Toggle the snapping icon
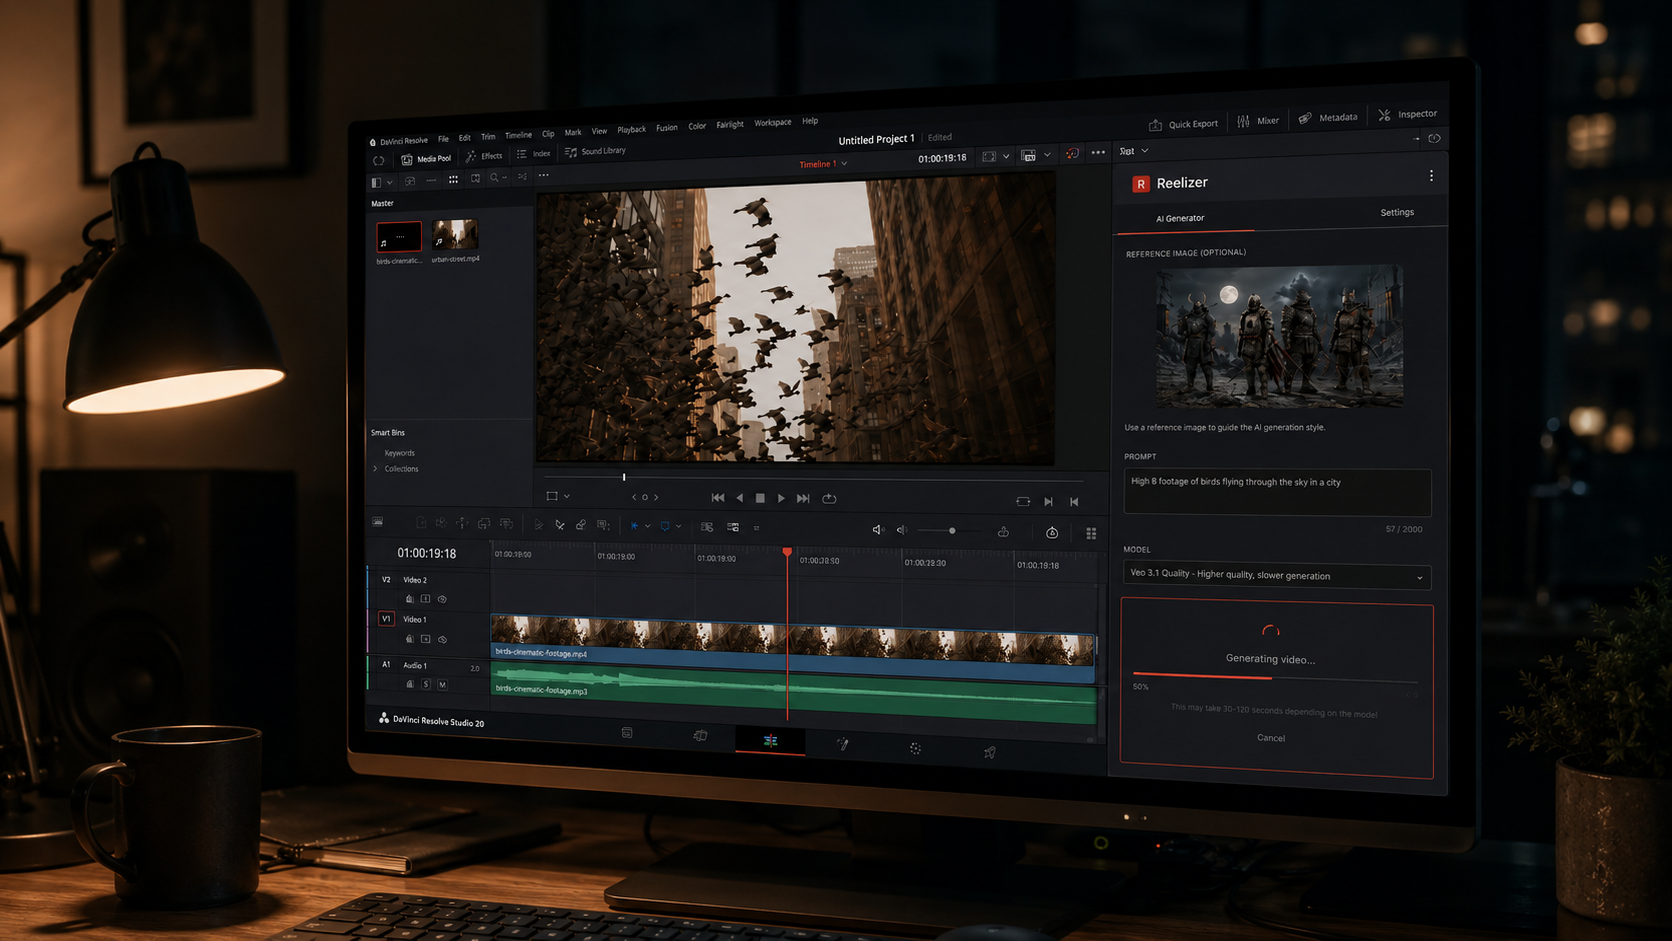This screenshot has height=941, width=1672. pos(634,526)
